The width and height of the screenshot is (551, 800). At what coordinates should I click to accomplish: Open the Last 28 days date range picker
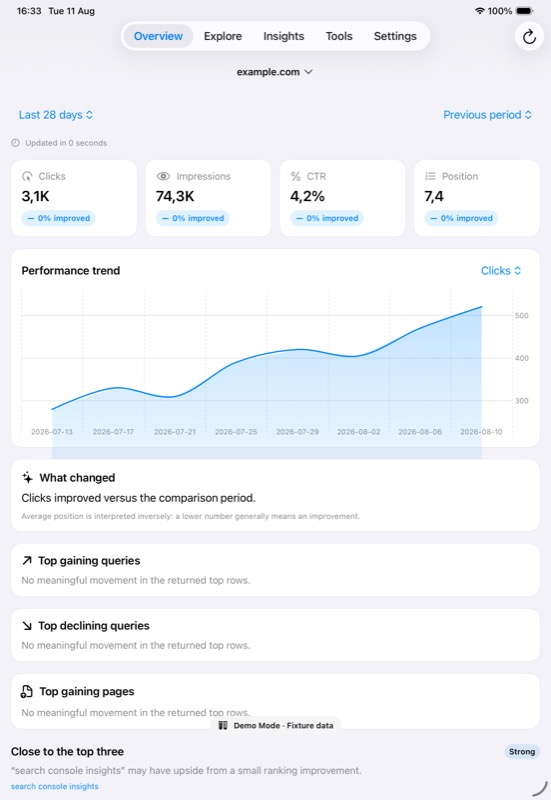point(56,115)
